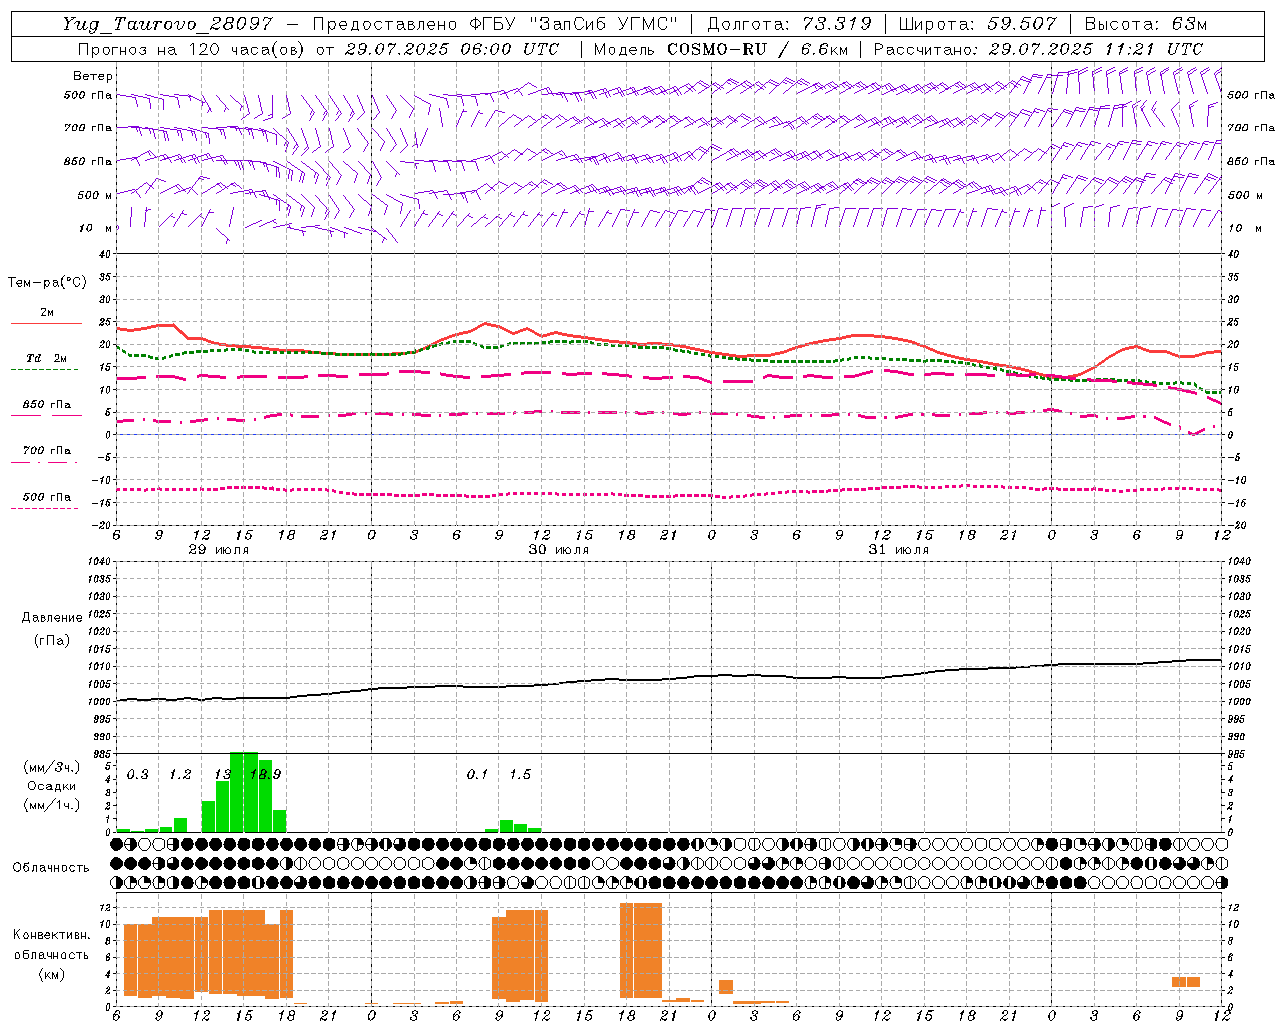Click the 2м temperature legend label
The height and width of the screenshot is (1024, 1280).
point(47,313)
